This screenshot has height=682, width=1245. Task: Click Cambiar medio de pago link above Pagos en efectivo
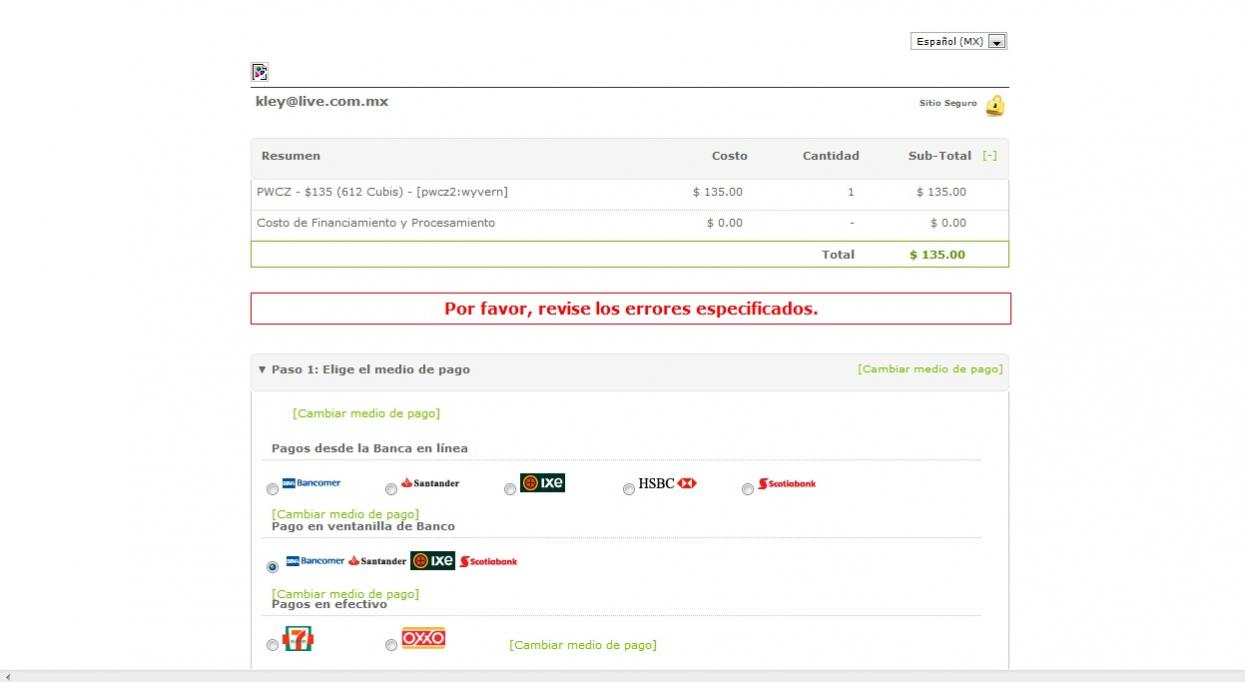point(345,594)
